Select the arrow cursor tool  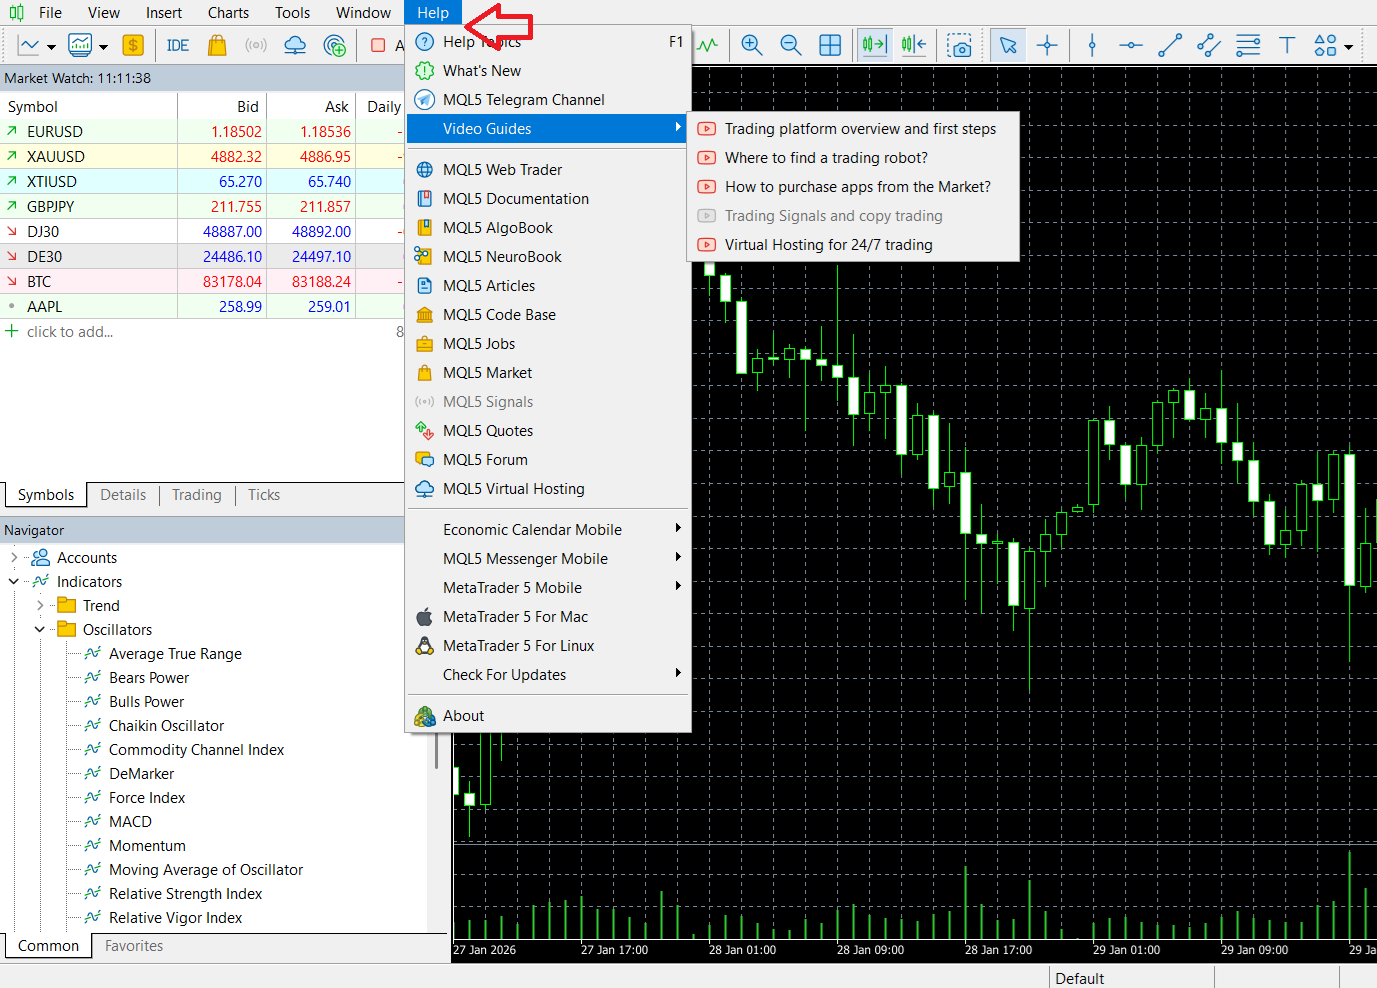coord(1008,45)
